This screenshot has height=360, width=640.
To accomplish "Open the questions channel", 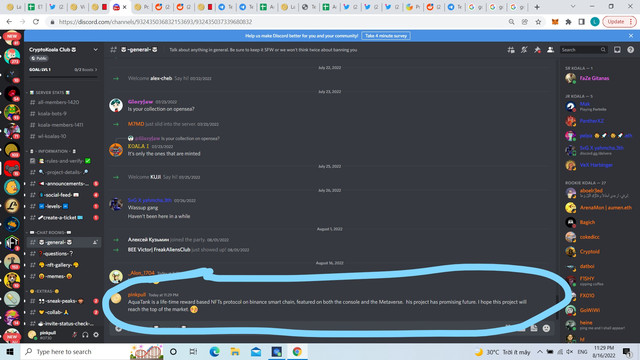I will tap(63, 253).
